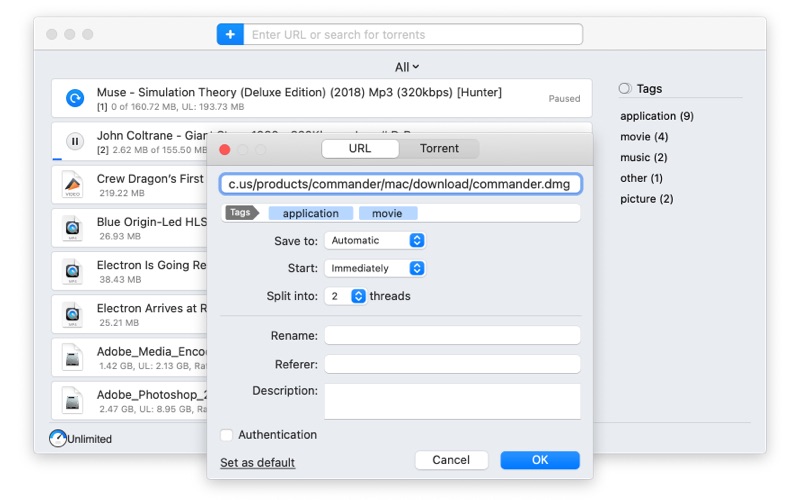The height and width of the screenshot is (500, 800).
Task: Click the blue plus add-download button
Action: 230,34
